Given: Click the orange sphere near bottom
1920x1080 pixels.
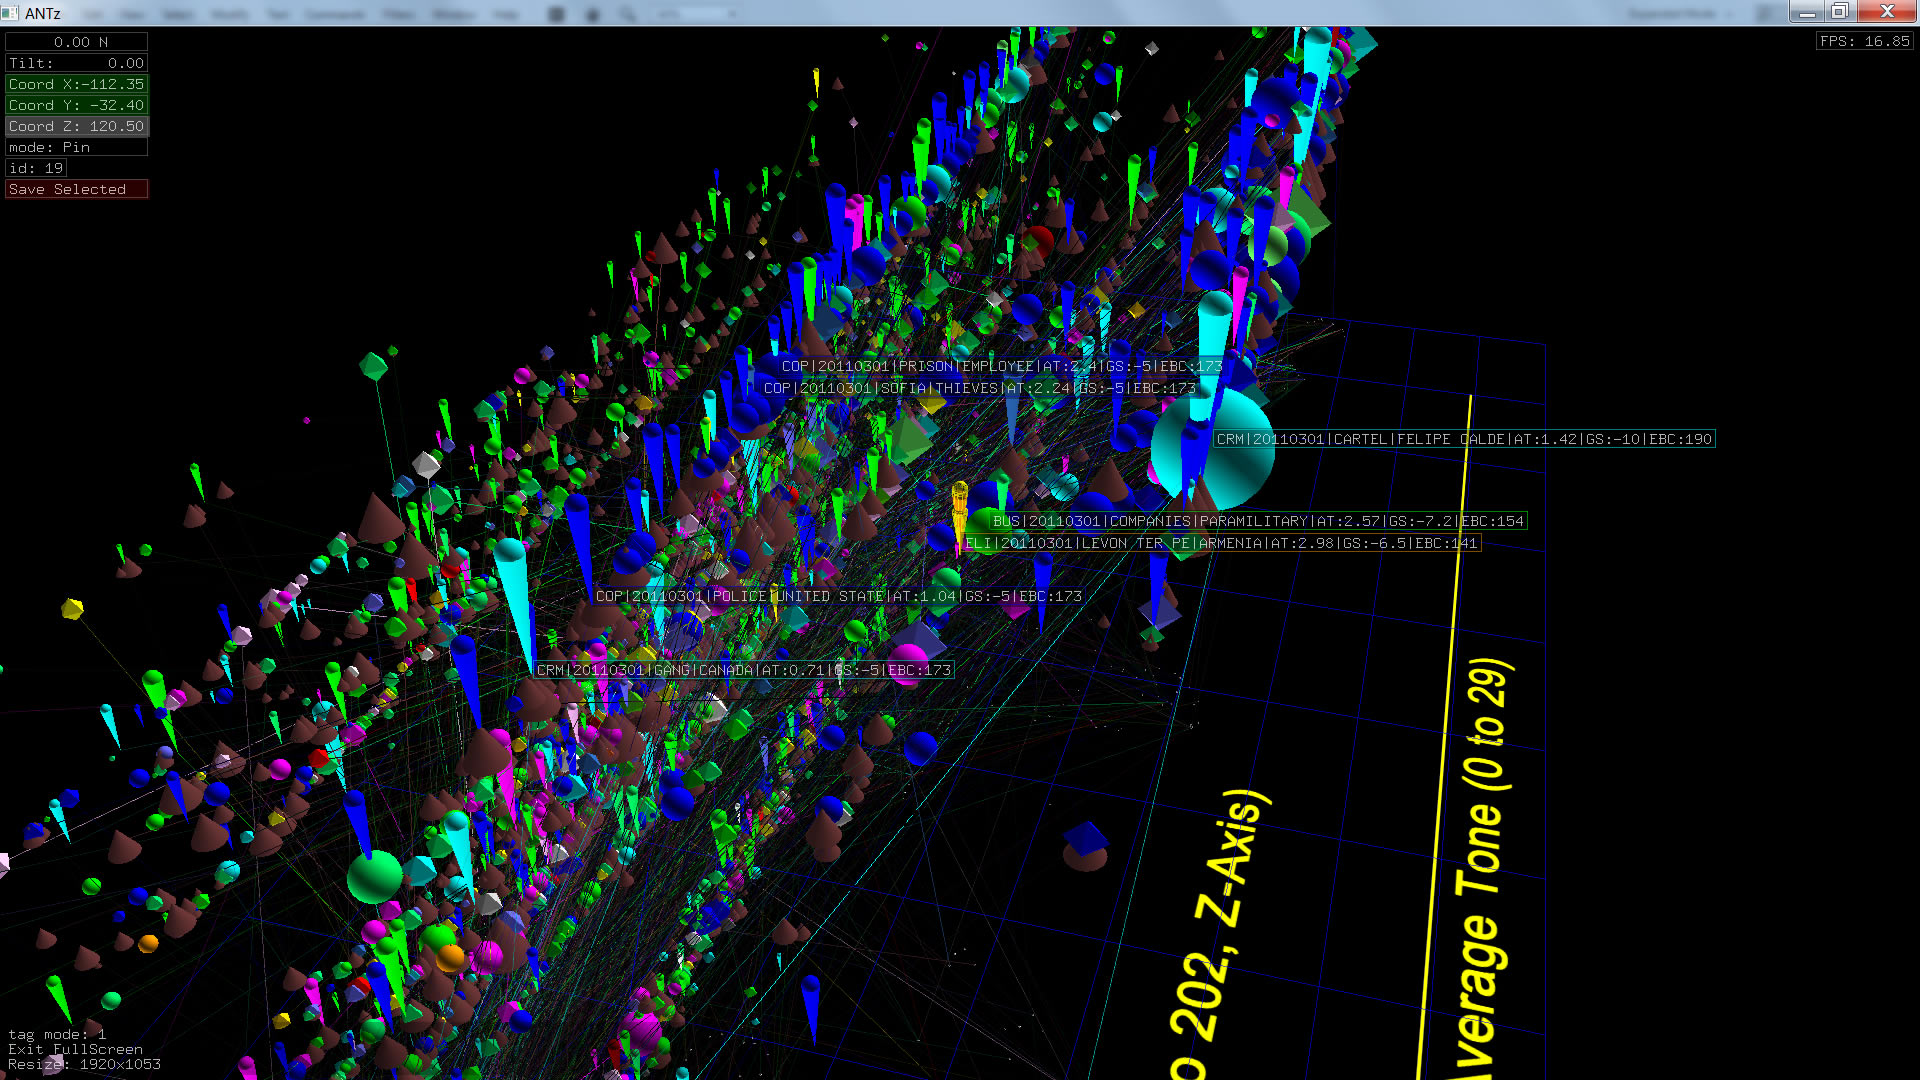Looking at the screenshot, I should coord(450,958).
